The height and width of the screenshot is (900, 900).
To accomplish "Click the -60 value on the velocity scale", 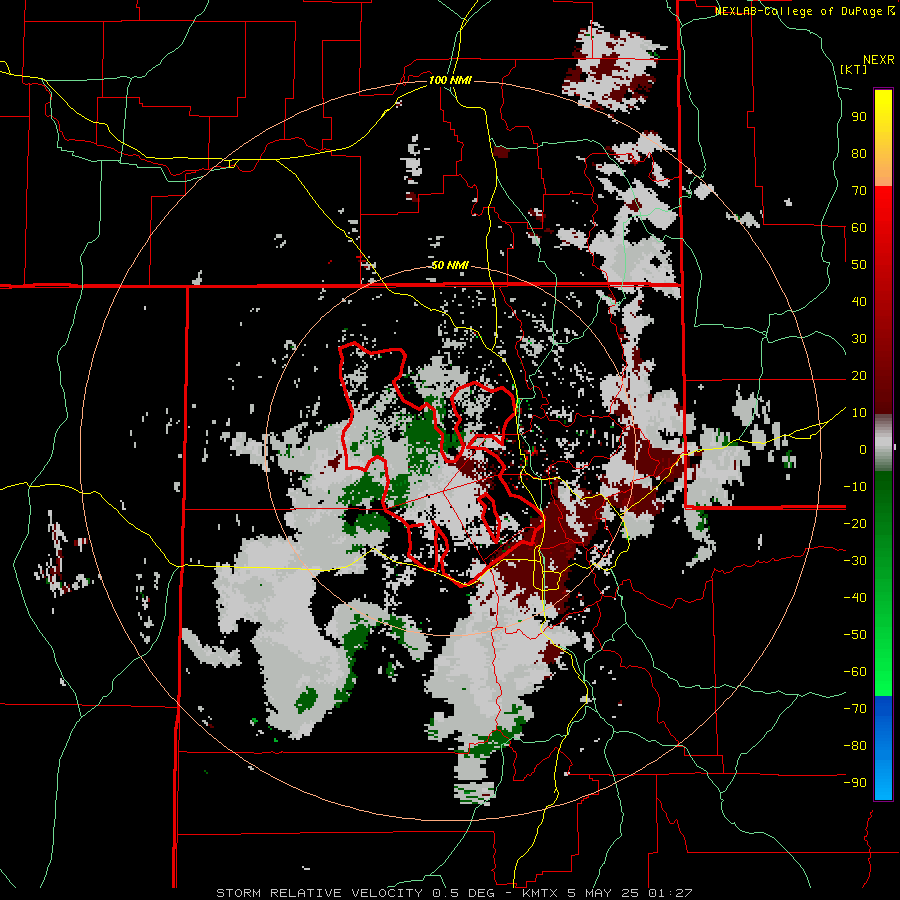I will tap(855, 672).
